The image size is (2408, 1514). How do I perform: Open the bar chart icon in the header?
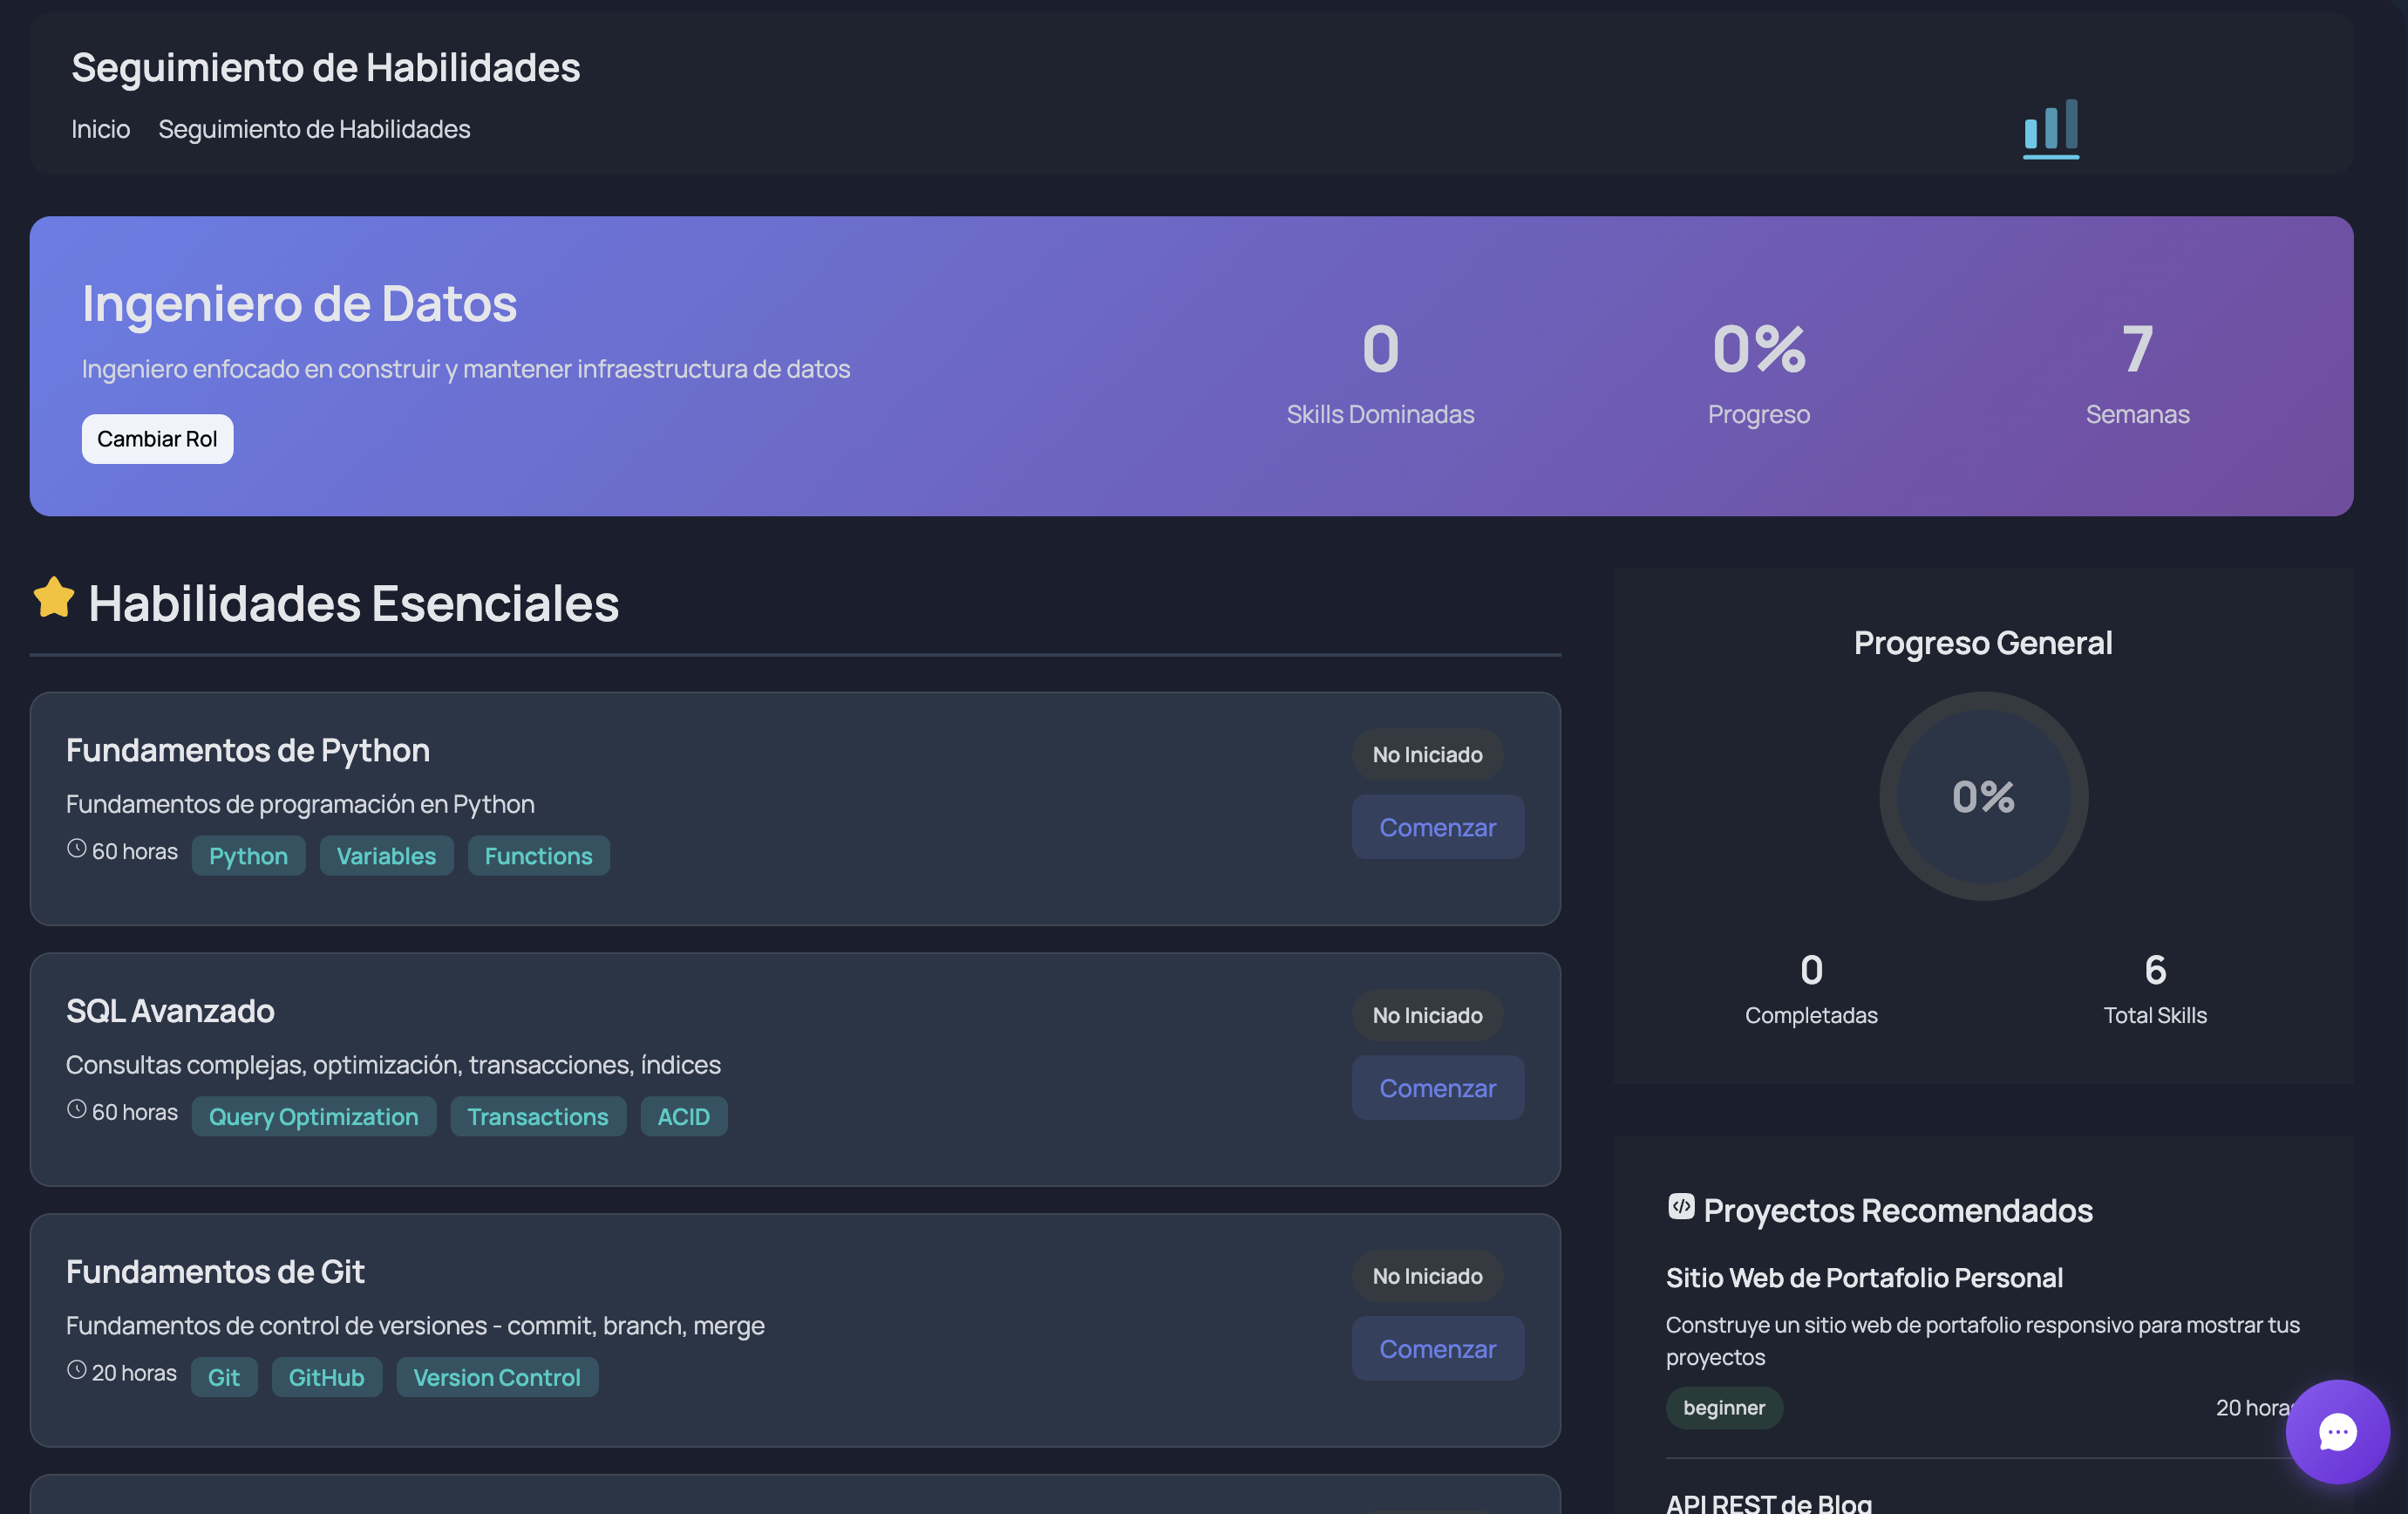(x=2050, y=127)
